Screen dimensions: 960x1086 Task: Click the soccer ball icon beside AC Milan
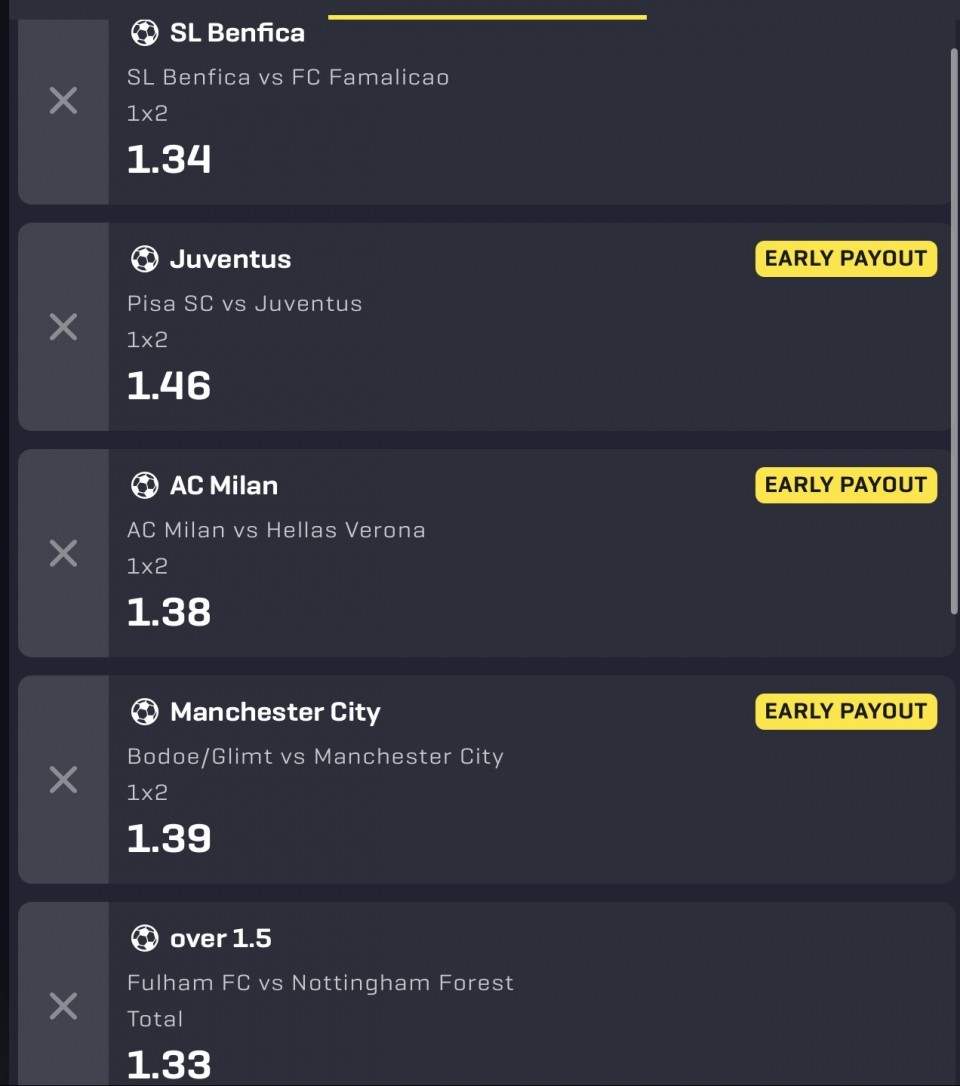pos(145,486)
